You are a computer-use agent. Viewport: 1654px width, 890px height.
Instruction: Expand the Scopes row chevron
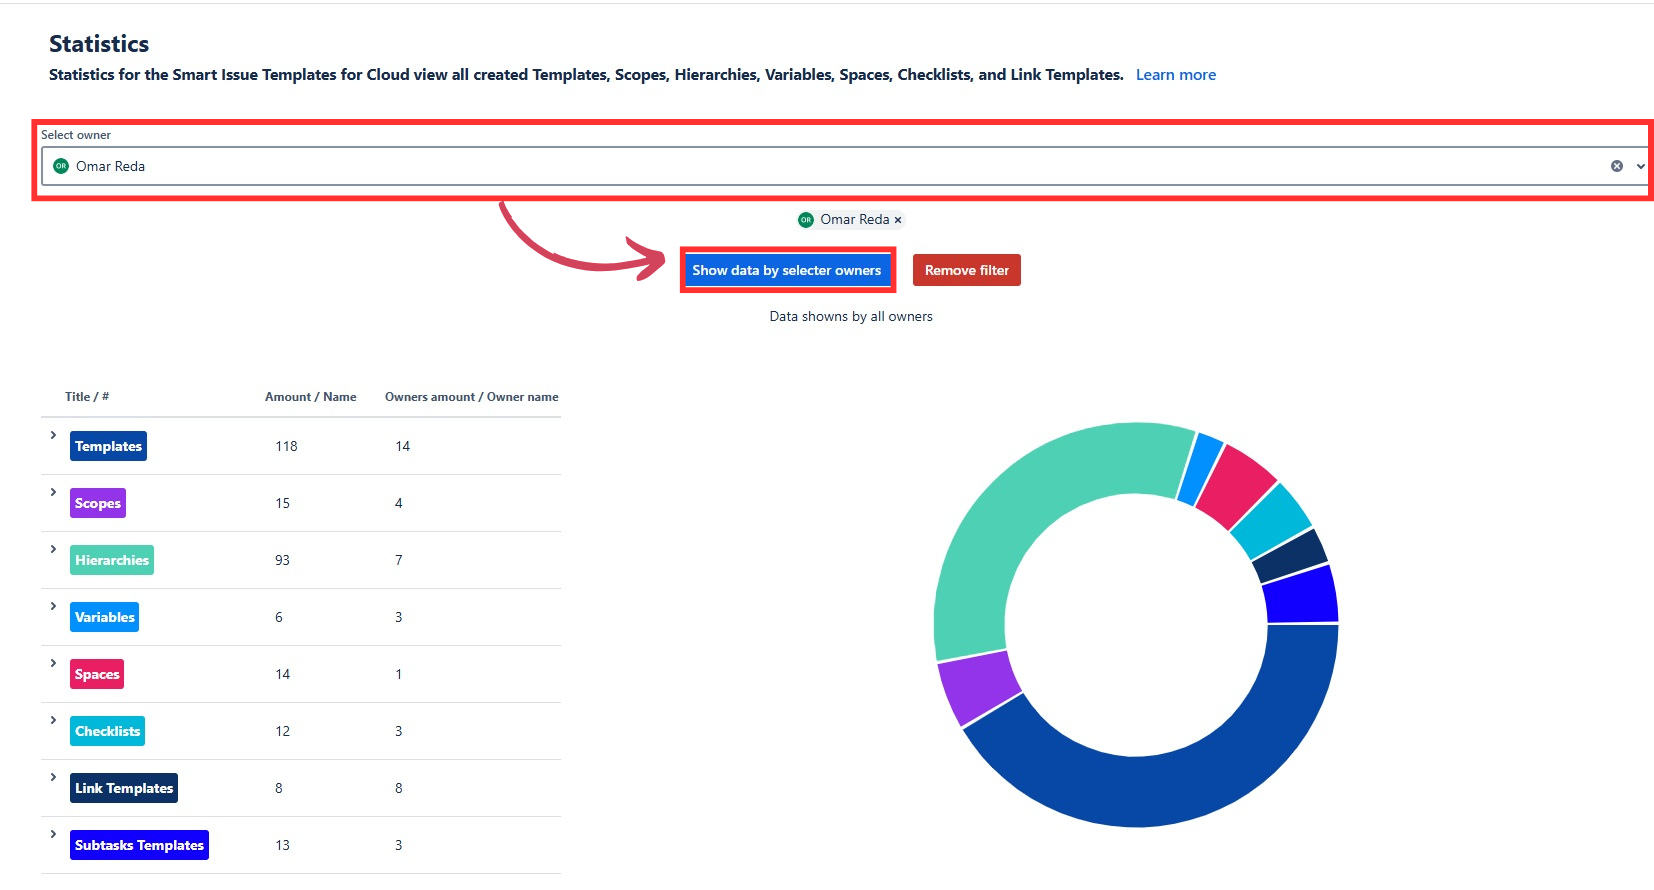tap(54, 493)
